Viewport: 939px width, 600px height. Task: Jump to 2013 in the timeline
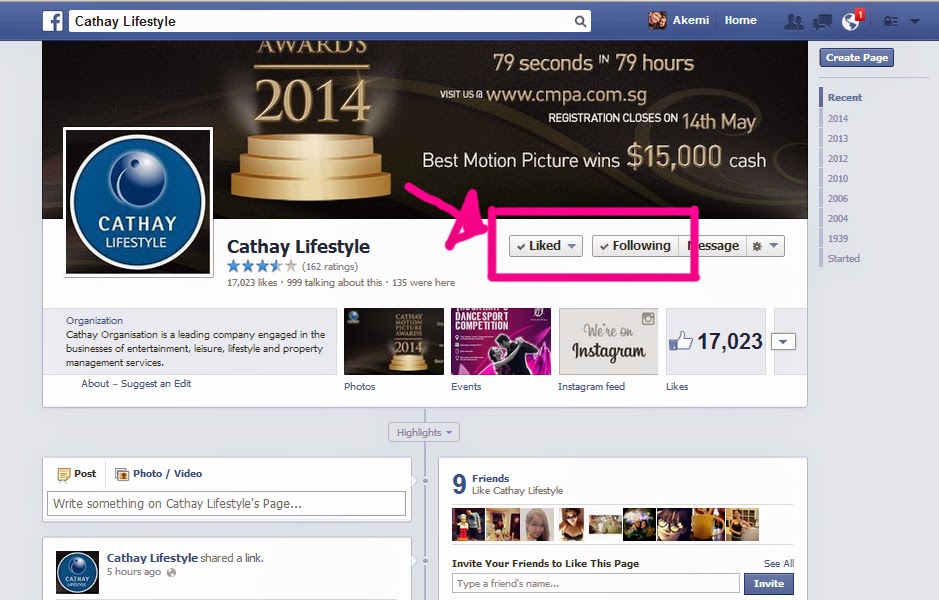[x=838, y=138]
